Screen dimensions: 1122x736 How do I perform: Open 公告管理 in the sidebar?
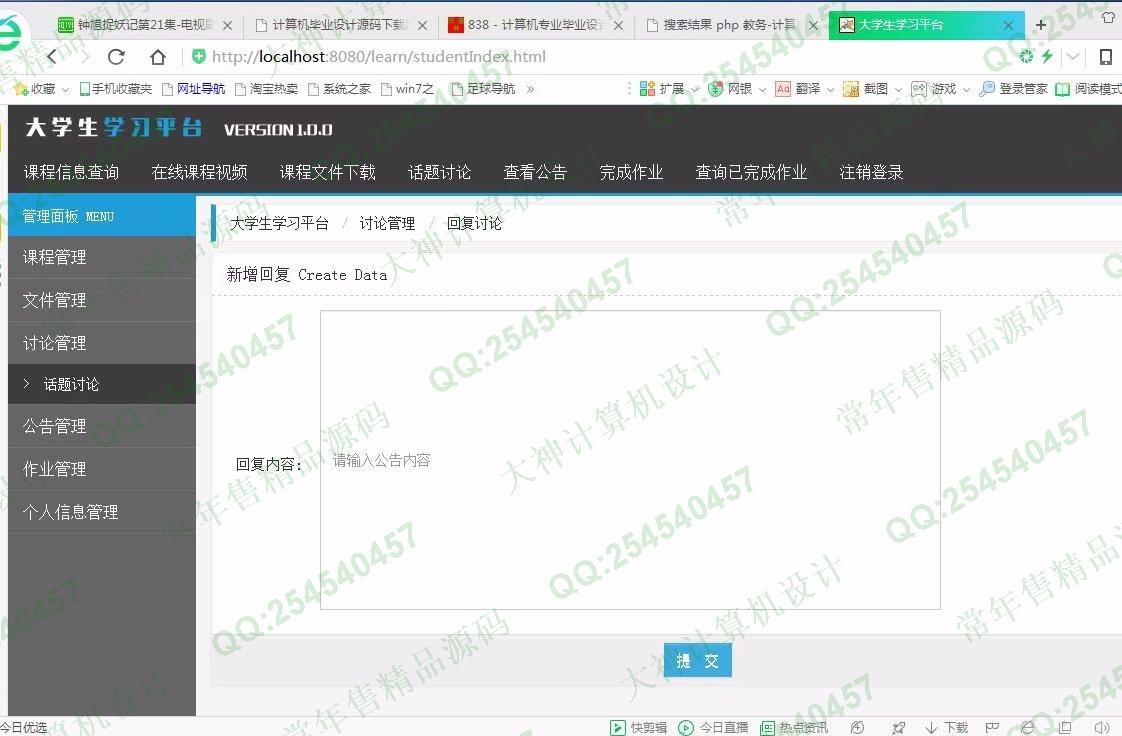pos(102,426)
